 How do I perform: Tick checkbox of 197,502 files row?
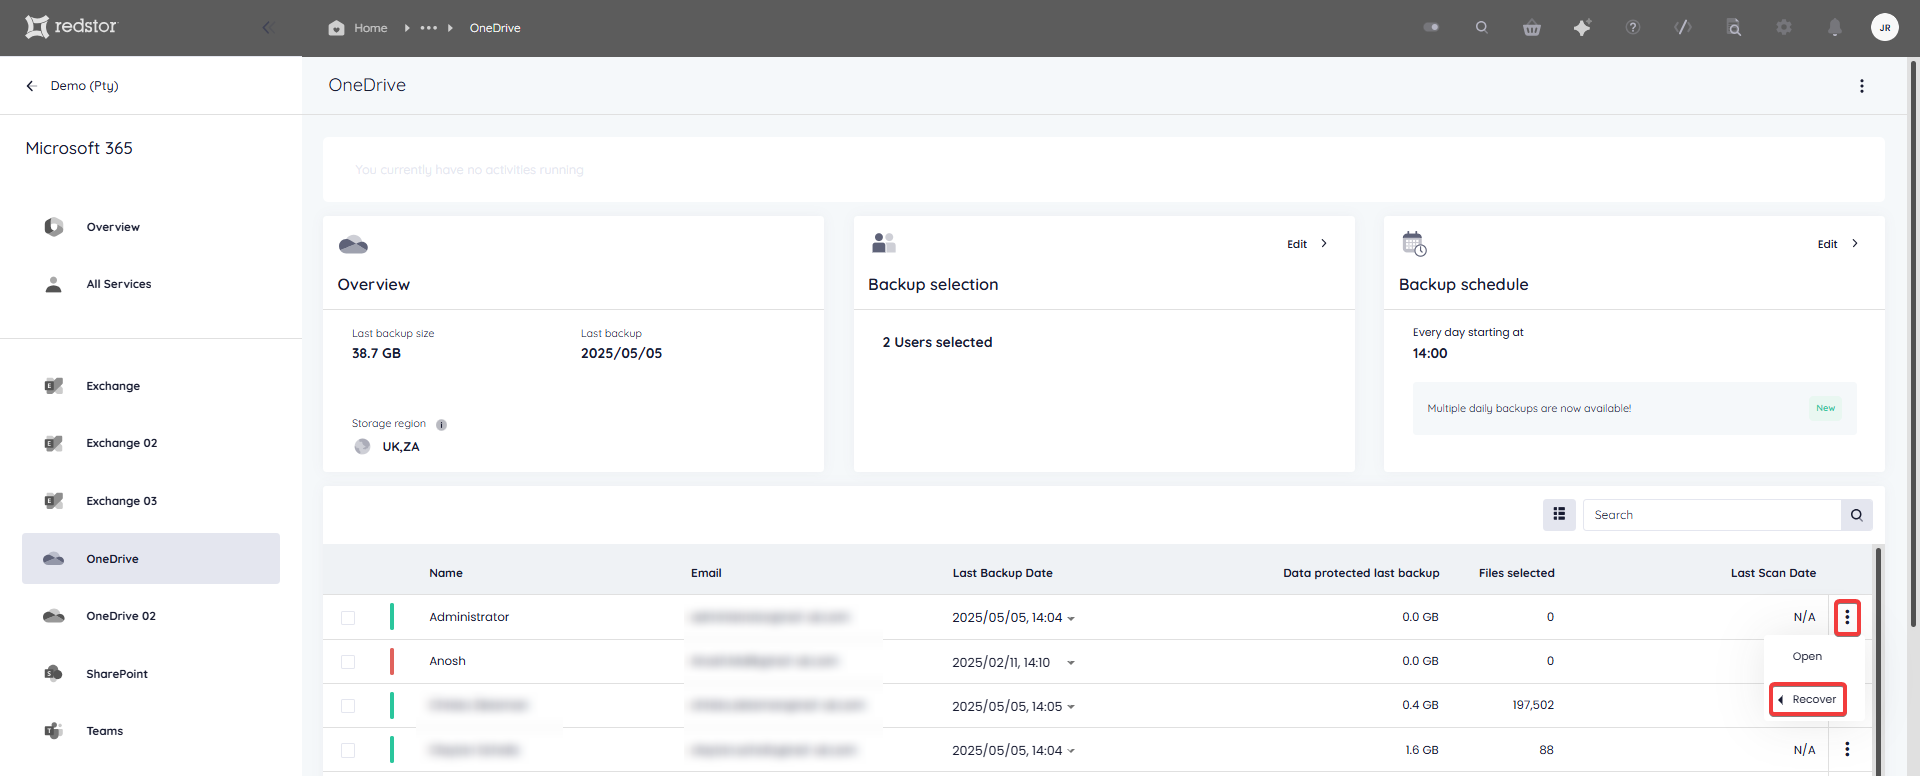click(348, 706)
